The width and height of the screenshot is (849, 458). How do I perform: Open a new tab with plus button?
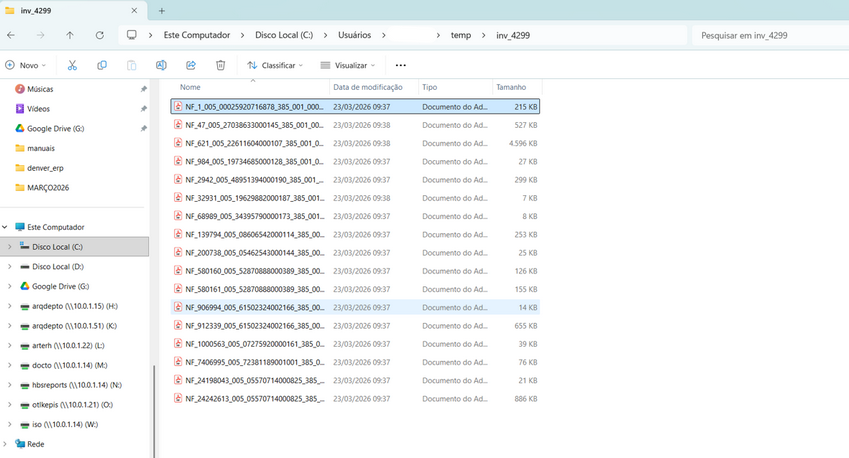pyautogui.click(x=162, y=10)
